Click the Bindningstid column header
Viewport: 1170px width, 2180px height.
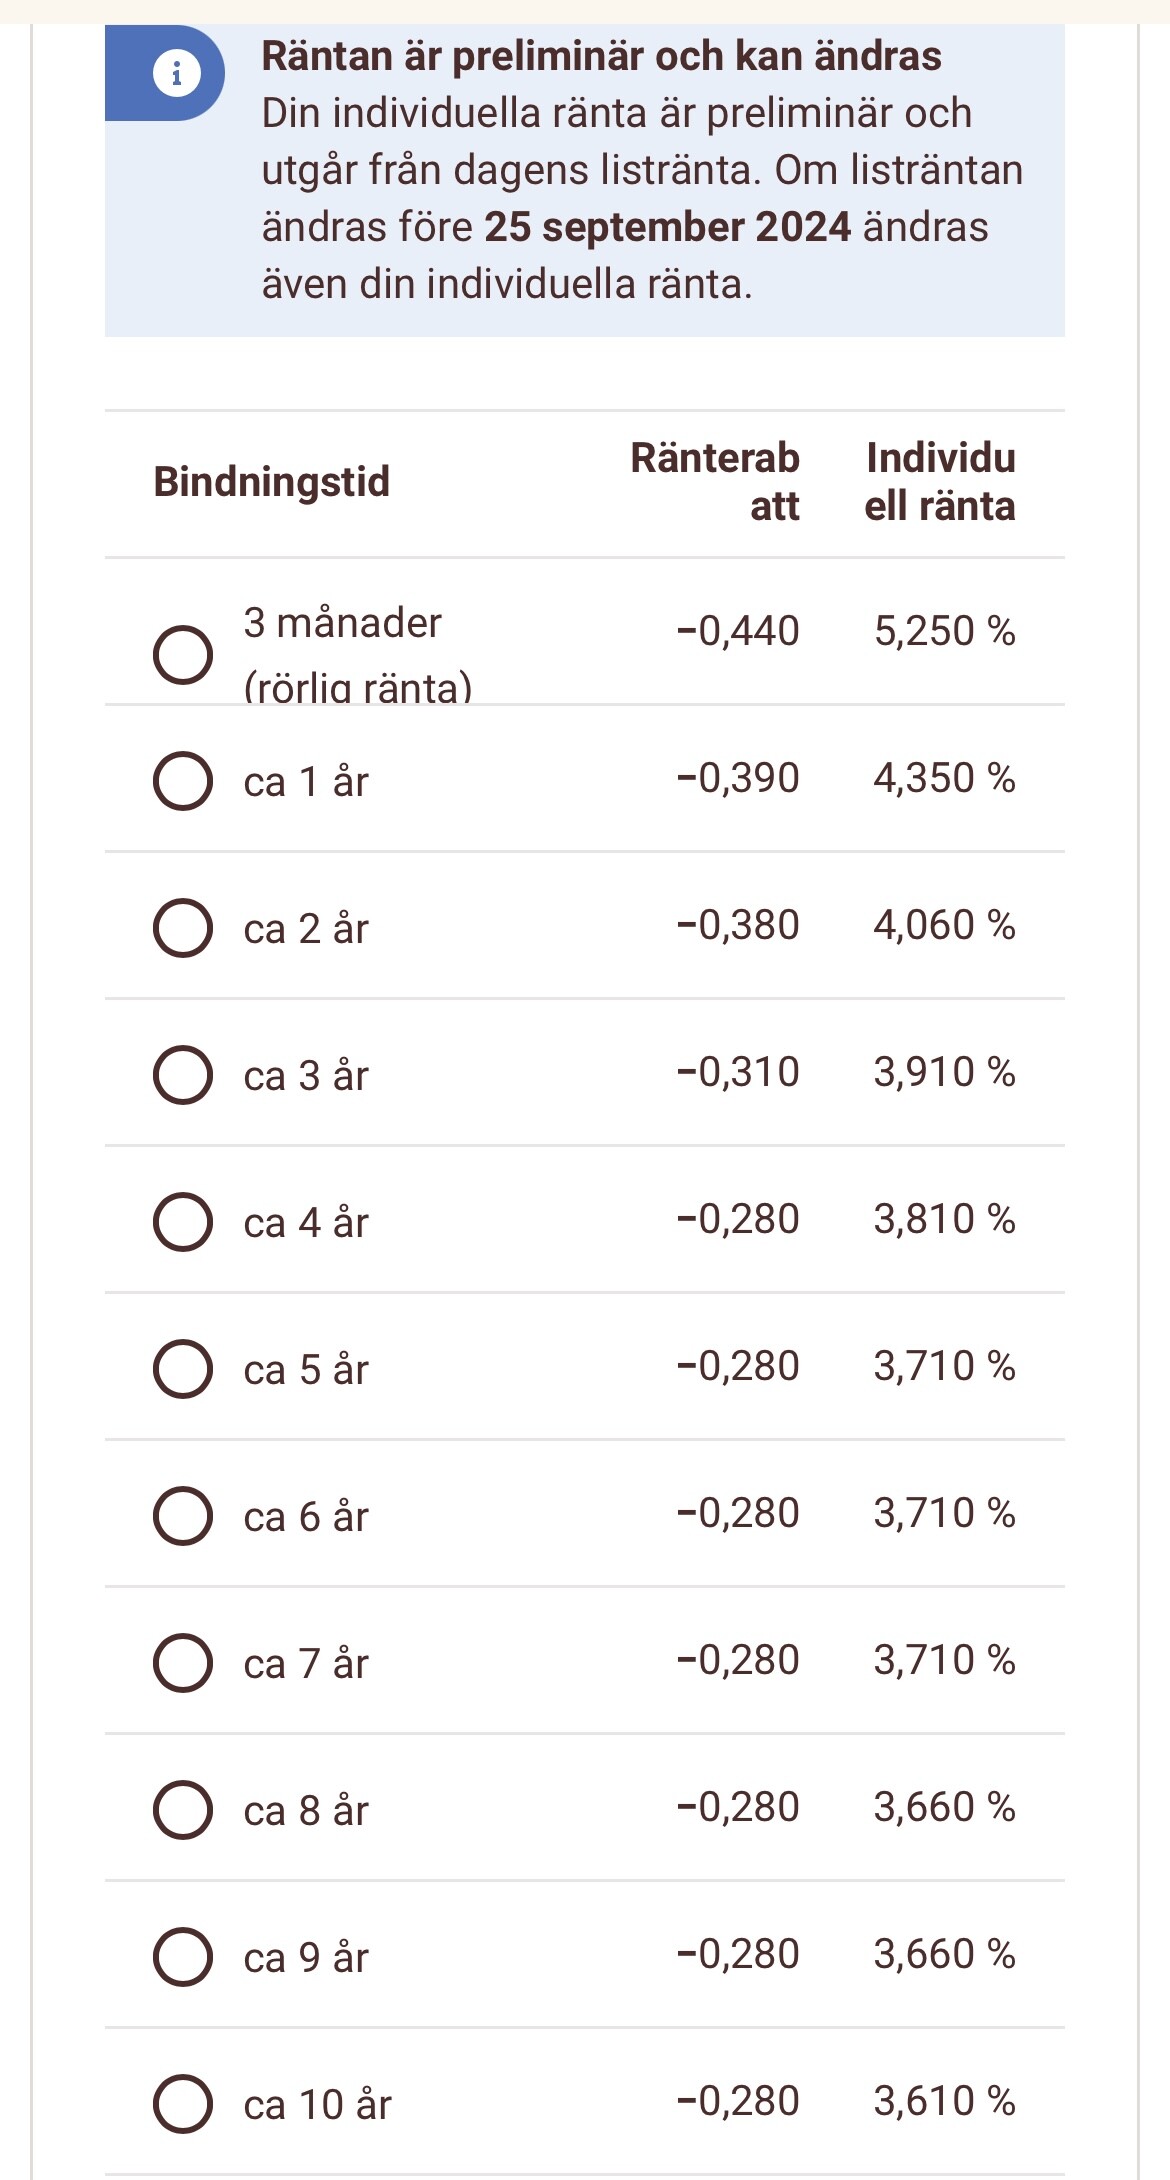pos(271,482)
